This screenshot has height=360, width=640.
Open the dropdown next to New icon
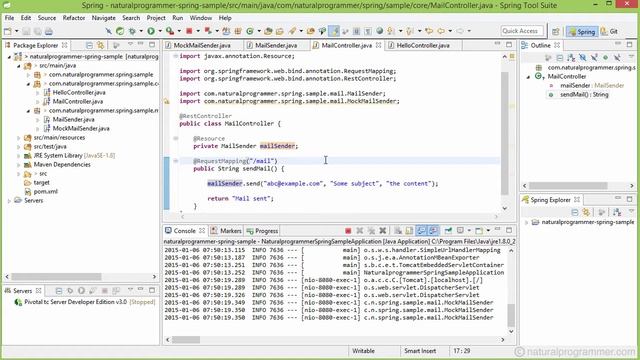pos(17,31)
